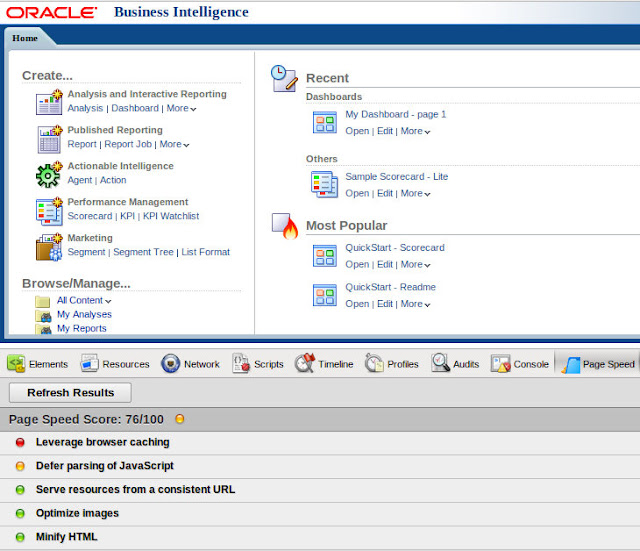Screen dimensions: 640x551
Task: Click the Refresh Results button
Action: point(70,393)
